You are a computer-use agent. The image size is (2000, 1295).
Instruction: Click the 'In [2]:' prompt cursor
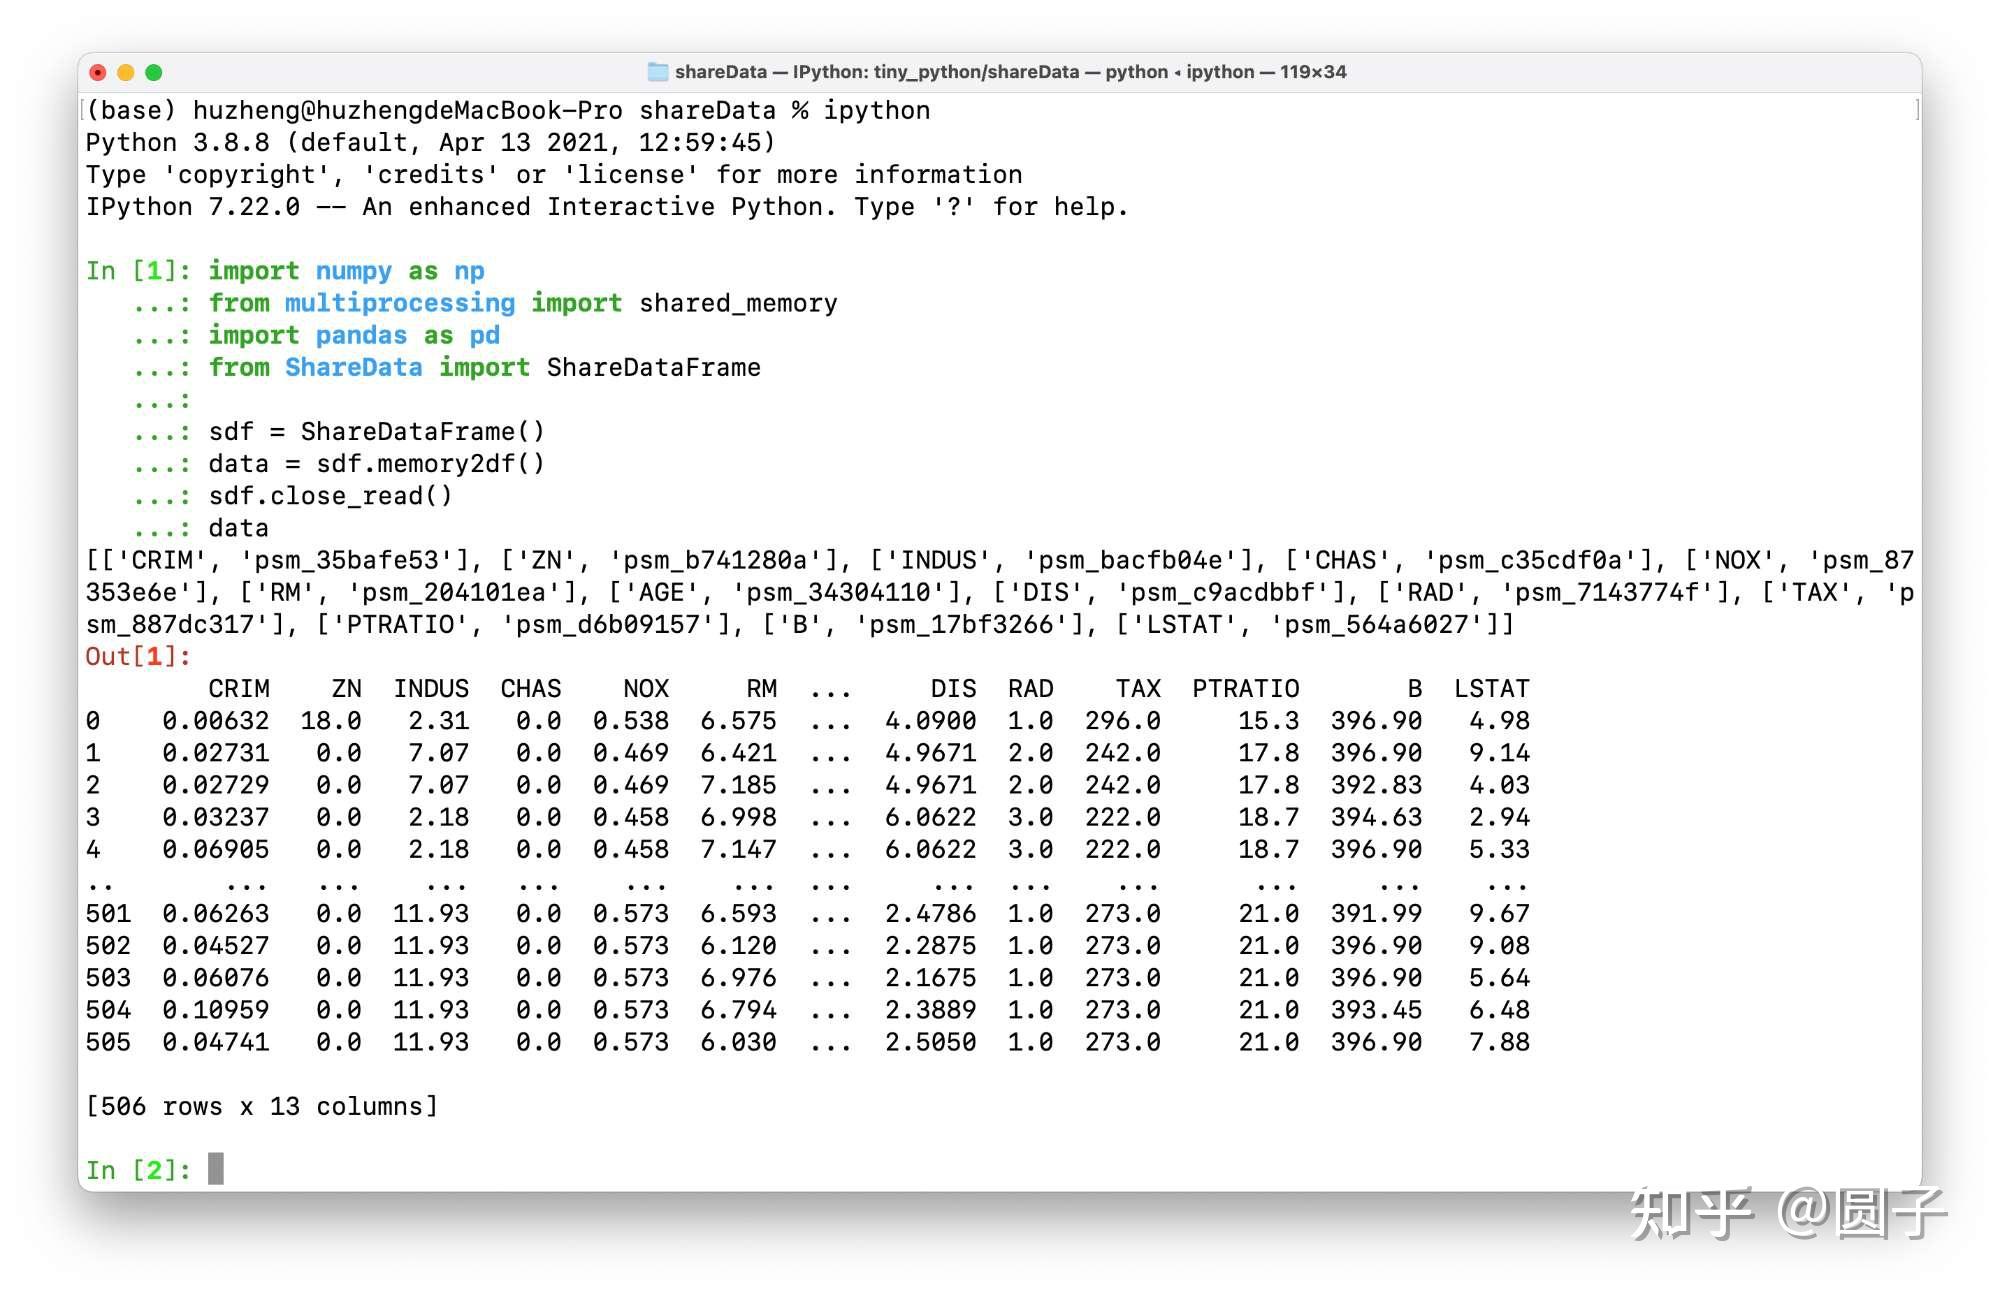(216, 1169)
